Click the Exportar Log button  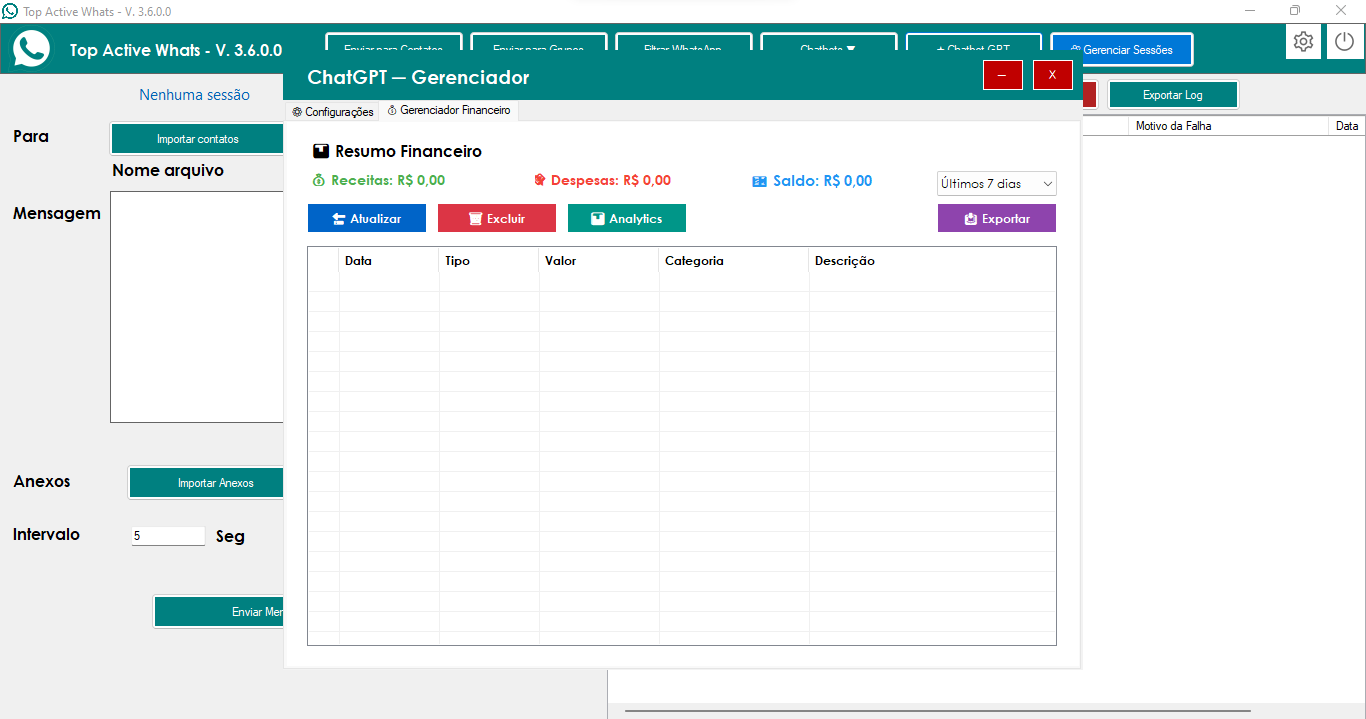(x=1172, y=95)
